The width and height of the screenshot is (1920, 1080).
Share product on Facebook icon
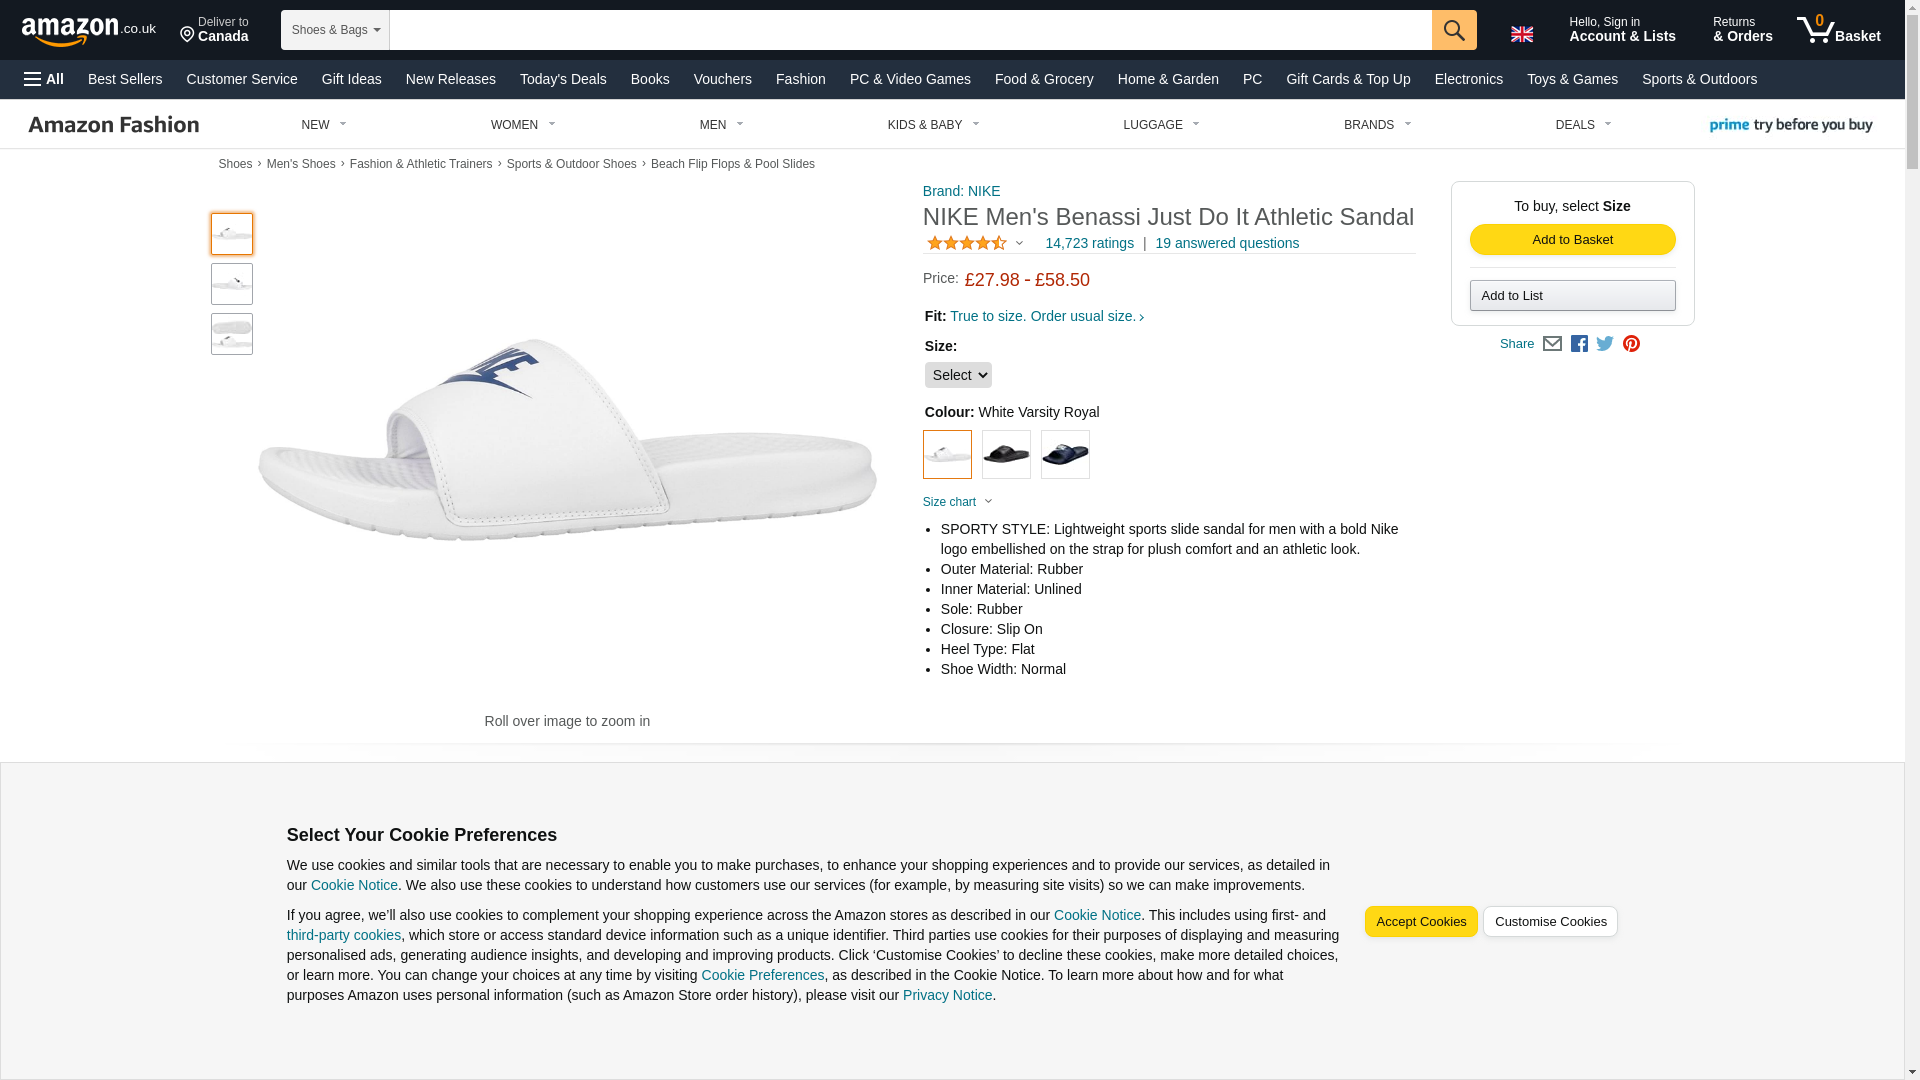[x=1578, y=344]
